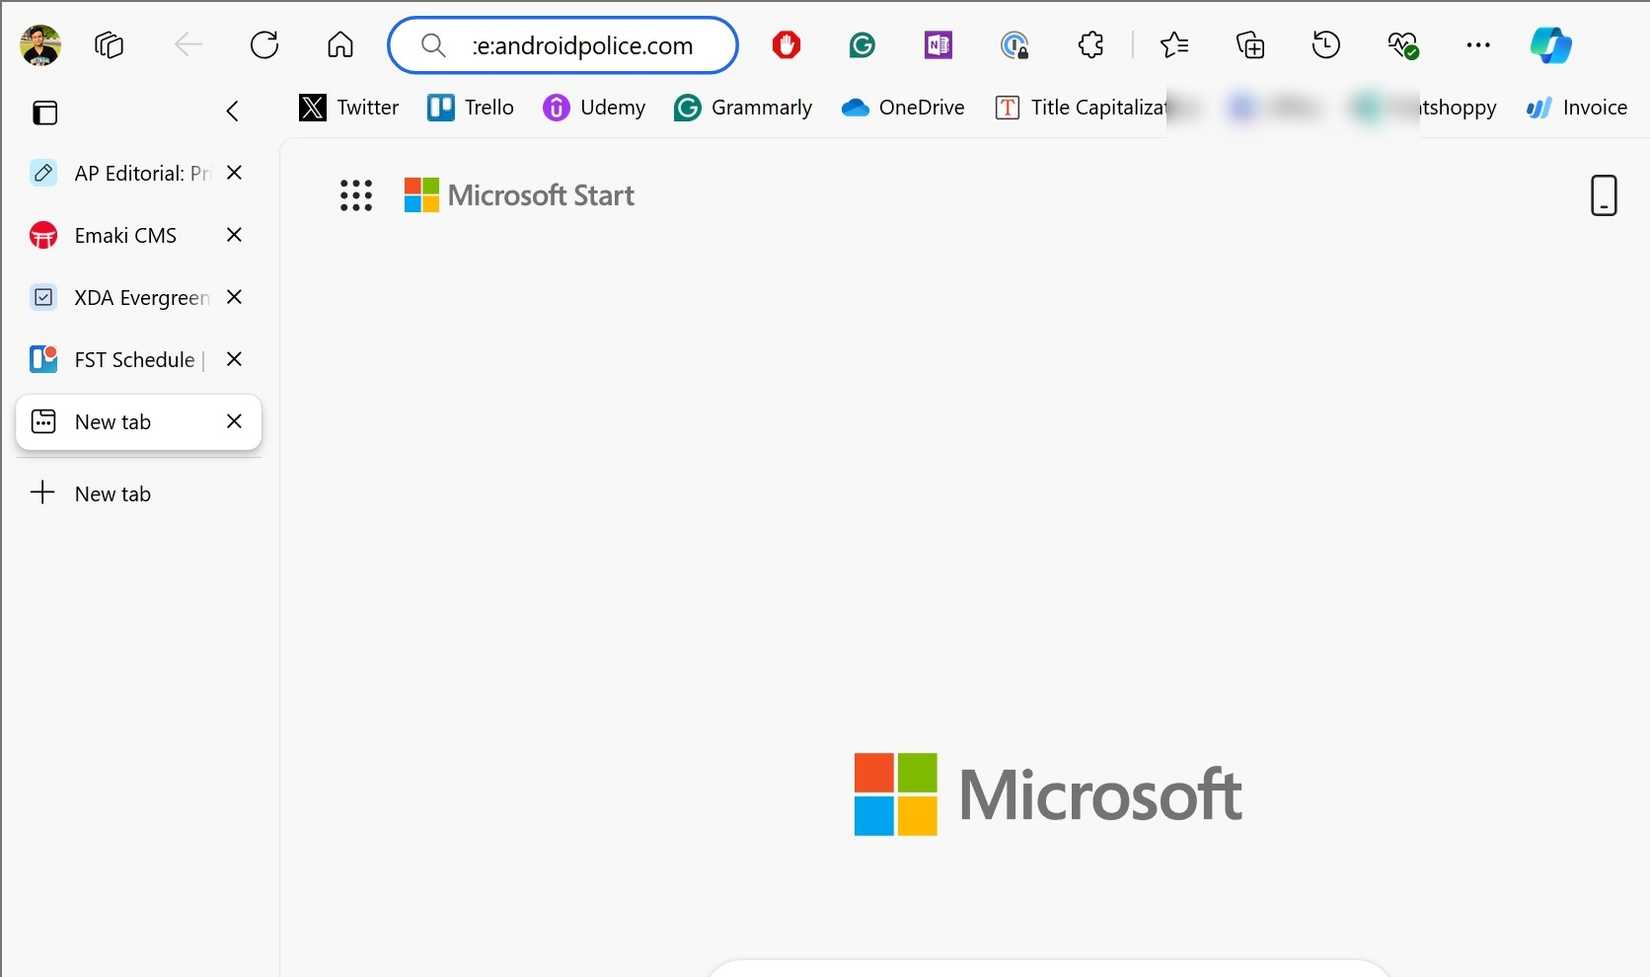
Task: Click the Grammarly extension icon in toolbar
Action: click(862, 45)
